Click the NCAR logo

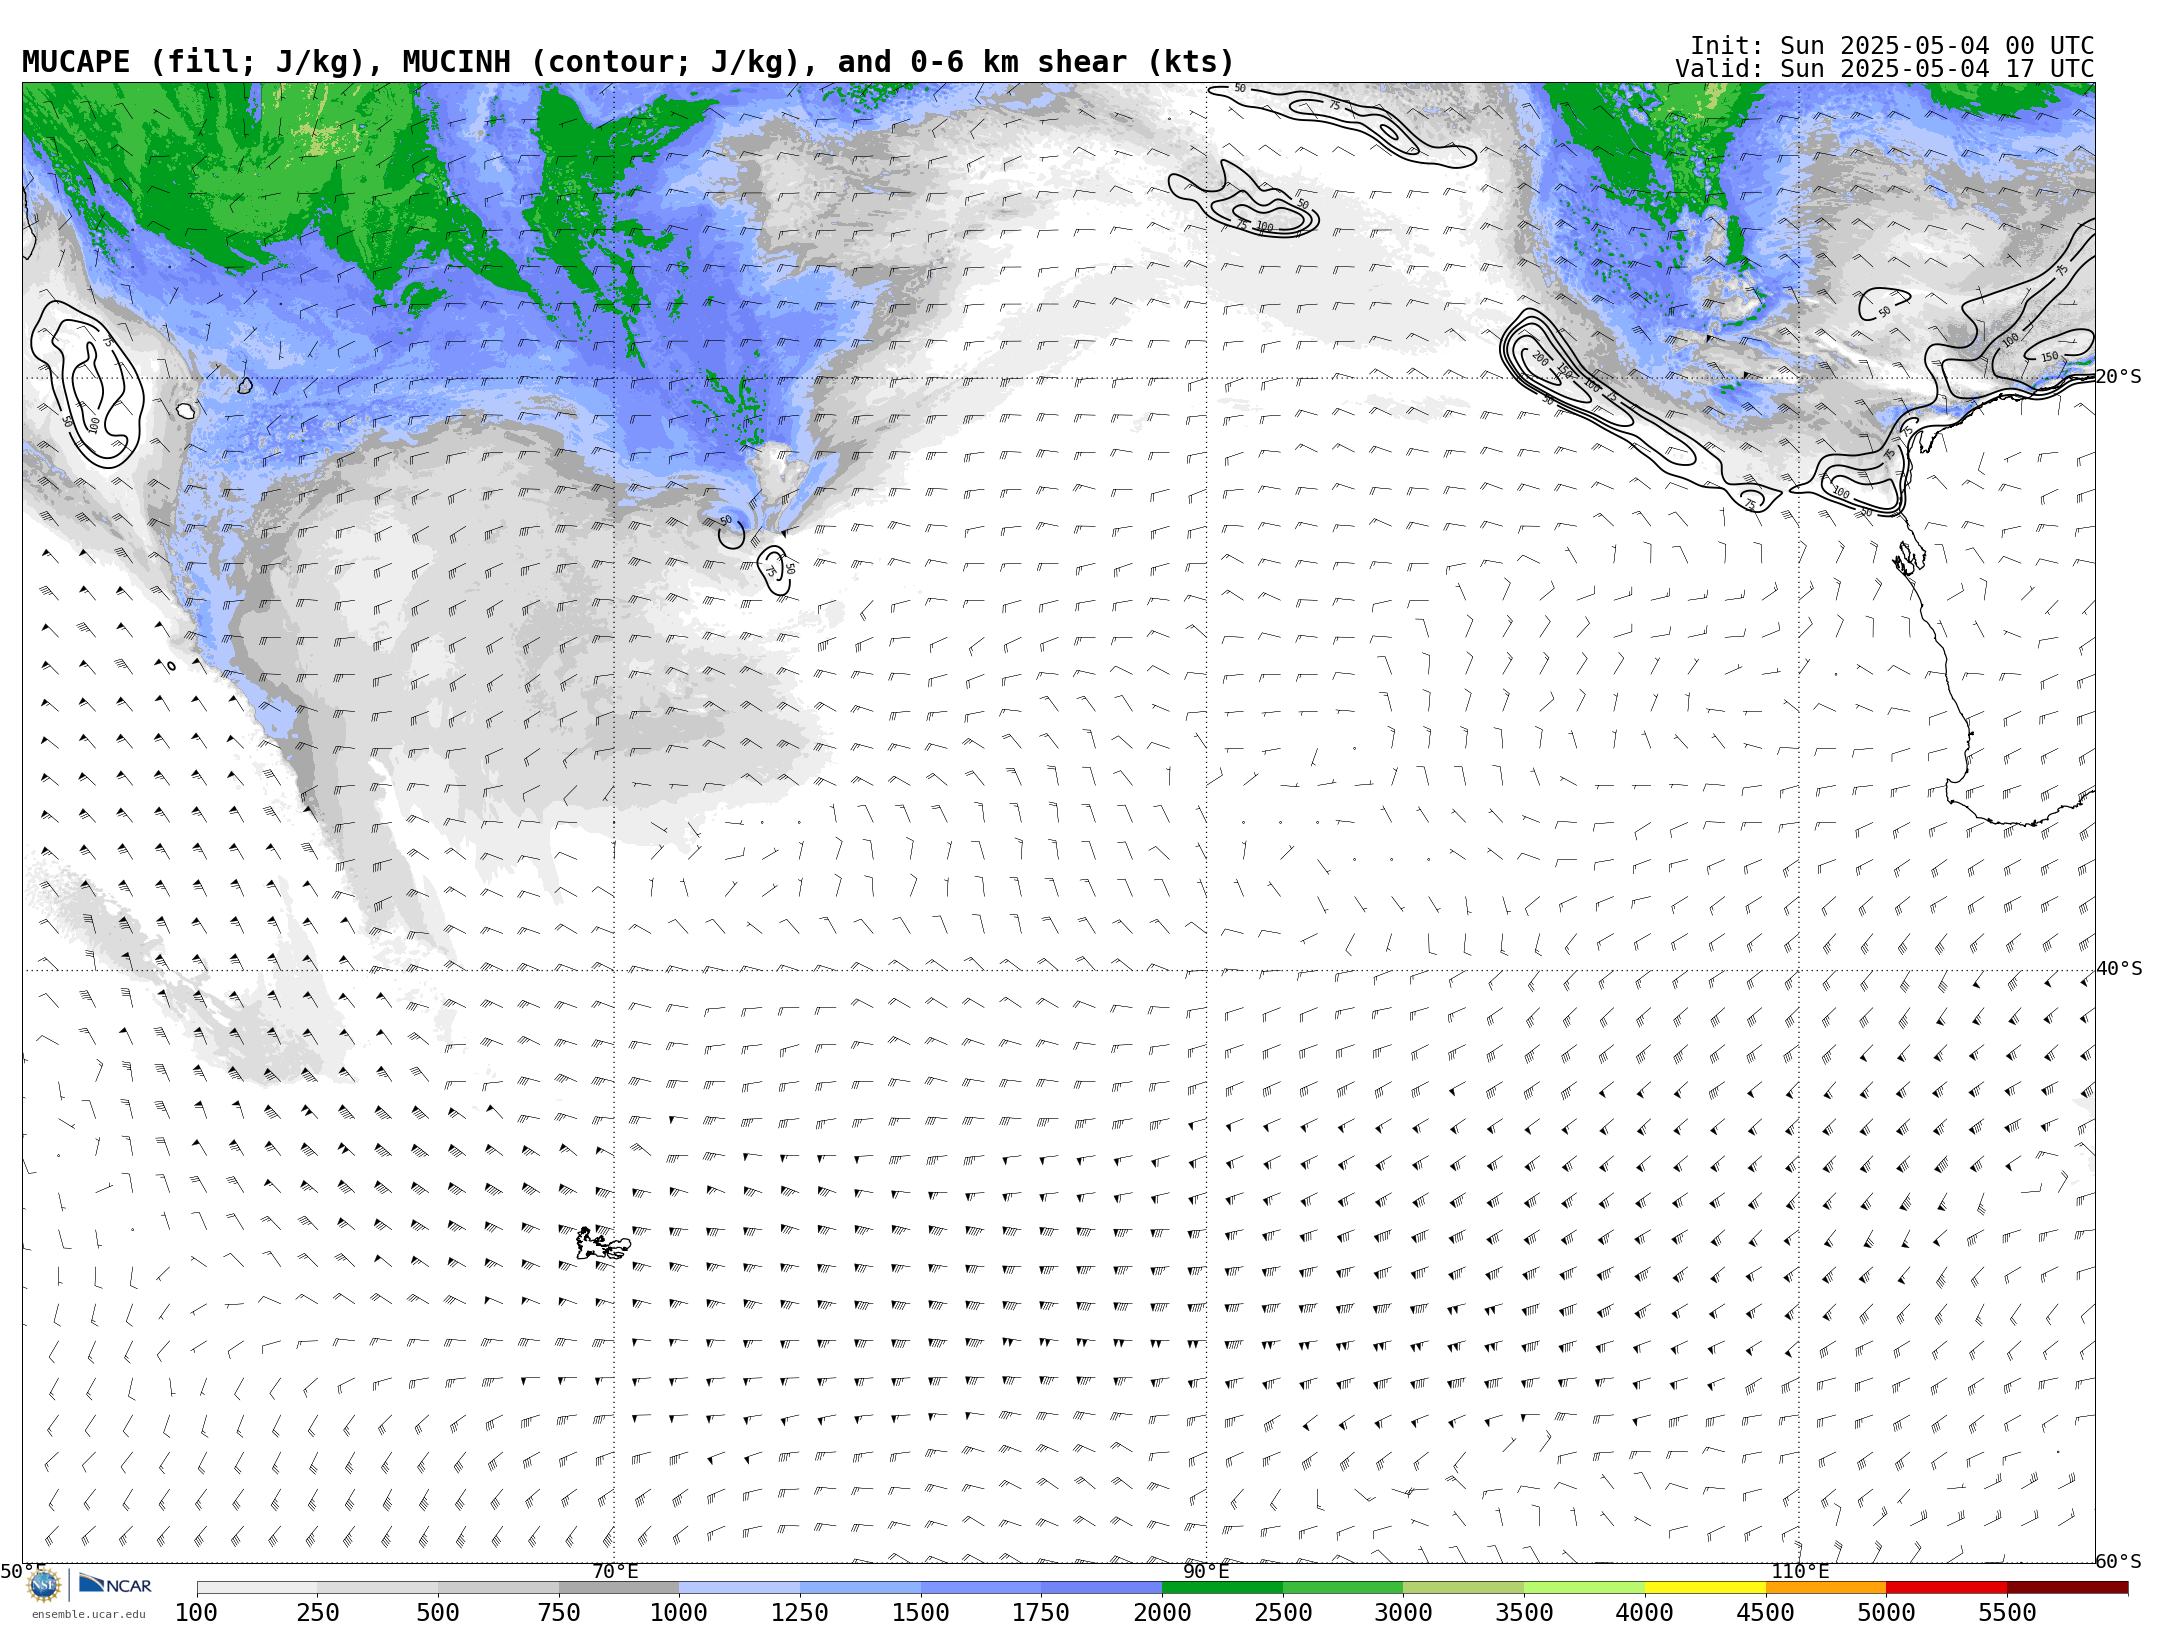115,1584
